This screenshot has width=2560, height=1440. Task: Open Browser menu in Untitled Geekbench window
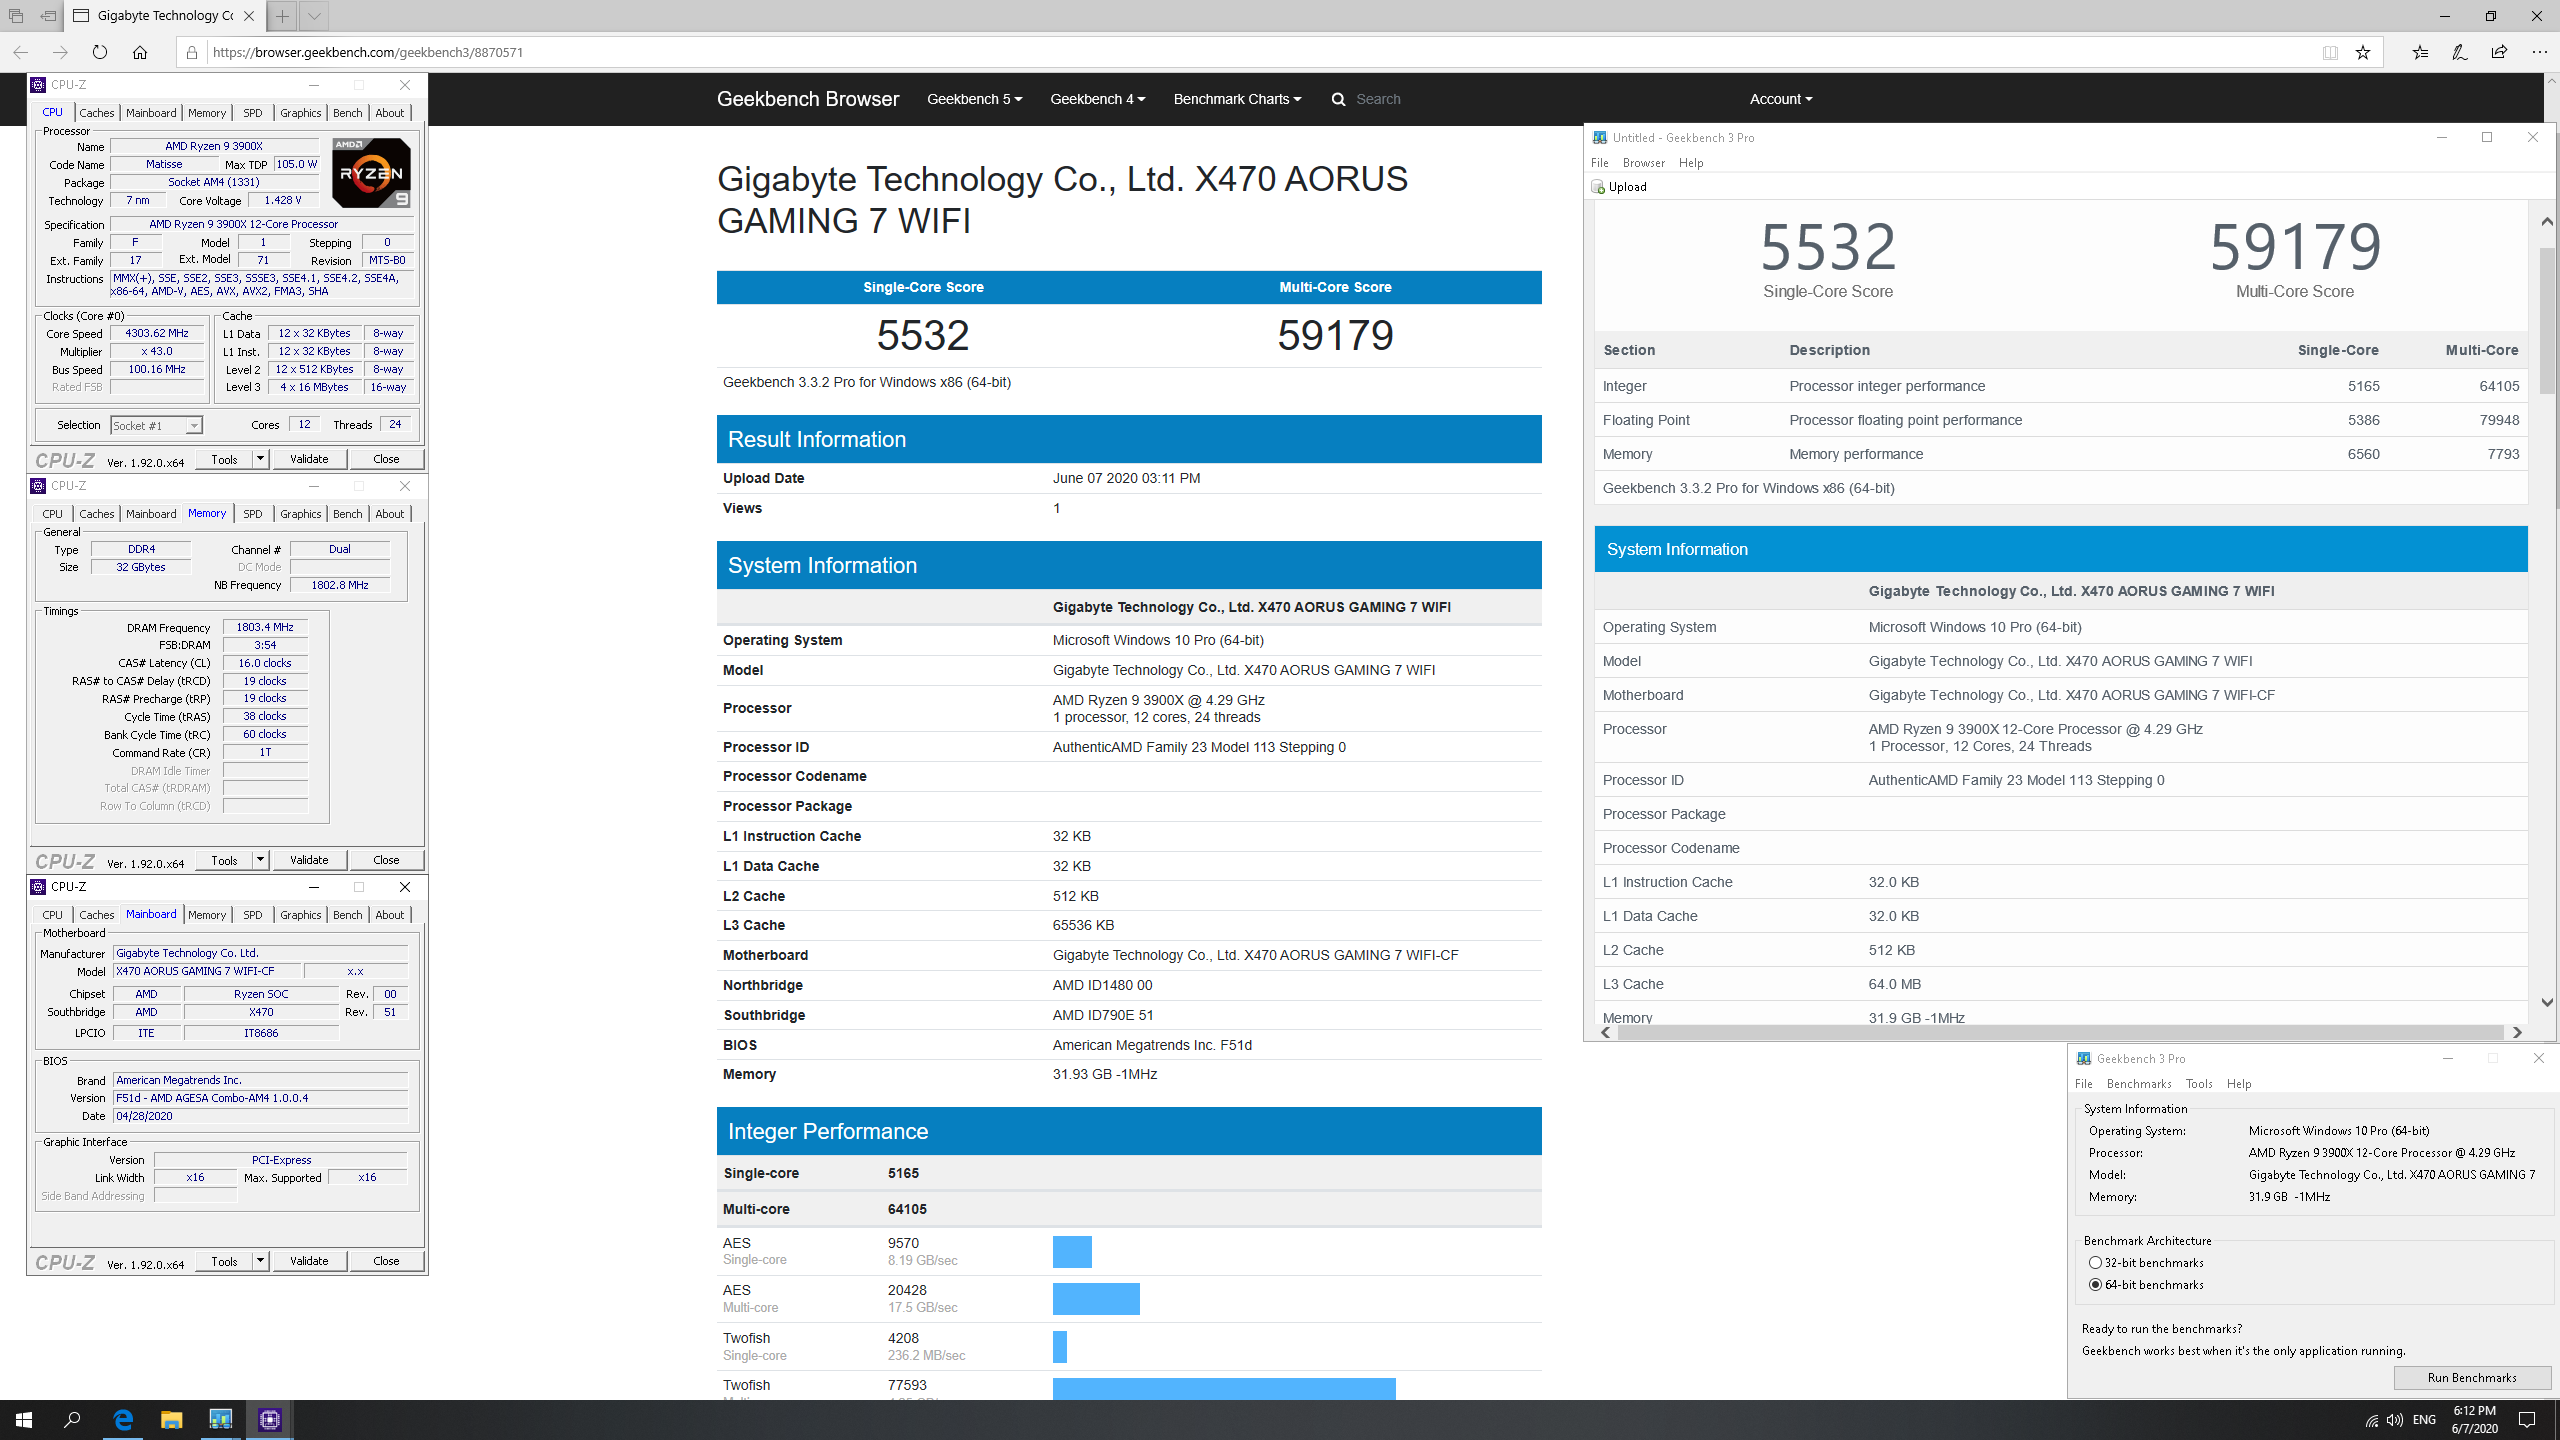click(1643, 163)
